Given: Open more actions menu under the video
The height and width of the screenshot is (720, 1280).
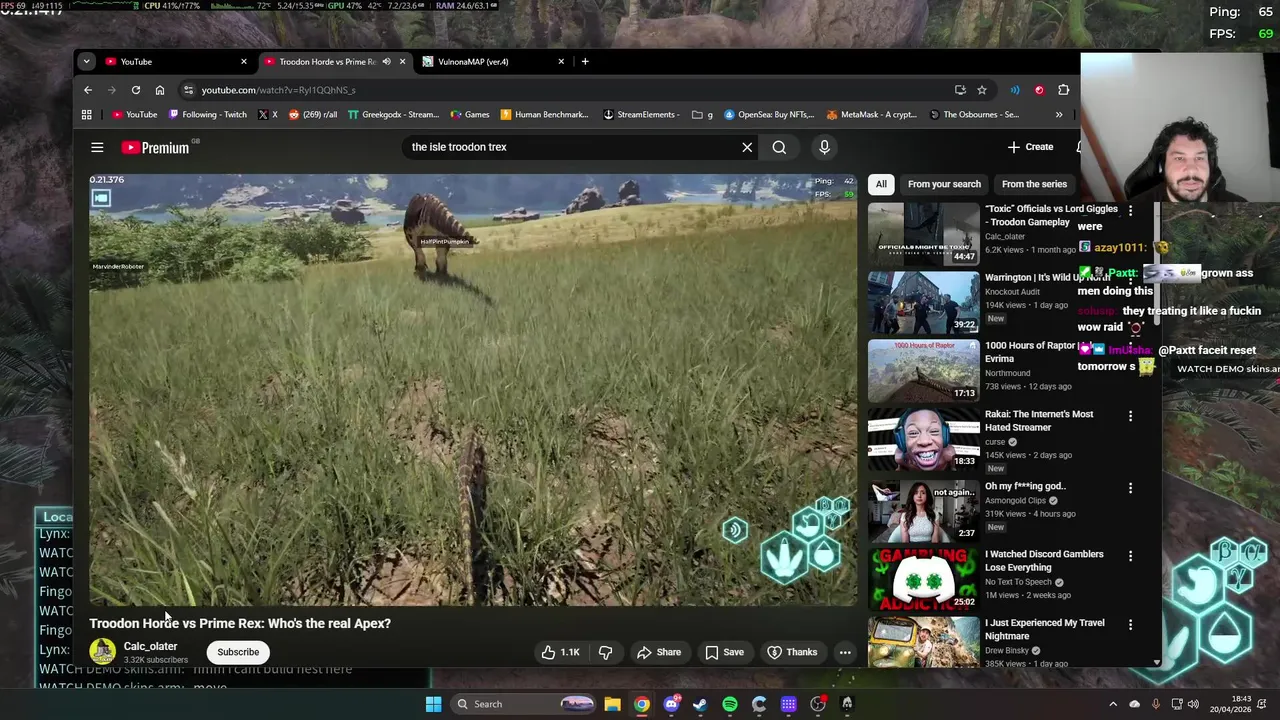Looking at the screenshot, I should (845, 652).
